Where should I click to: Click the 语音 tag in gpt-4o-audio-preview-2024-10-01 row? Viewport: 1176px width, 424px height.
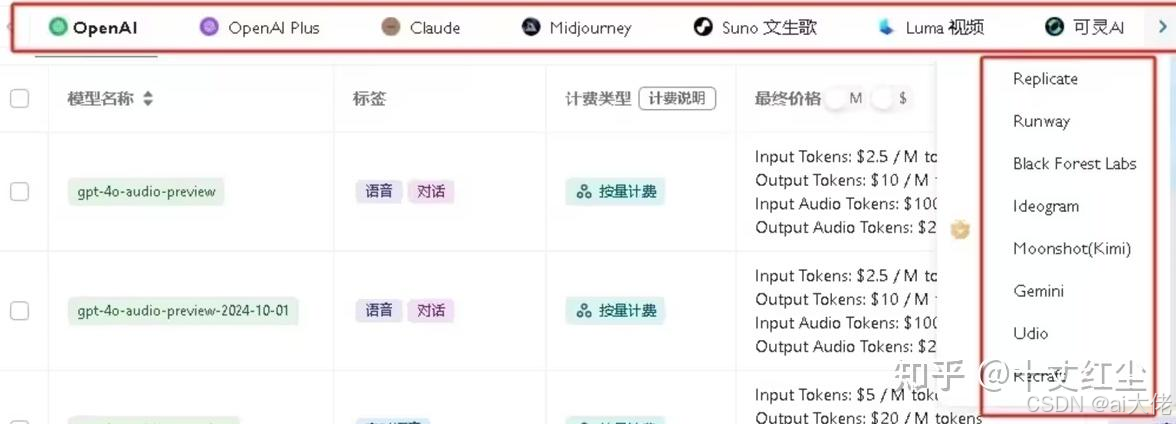379,311
